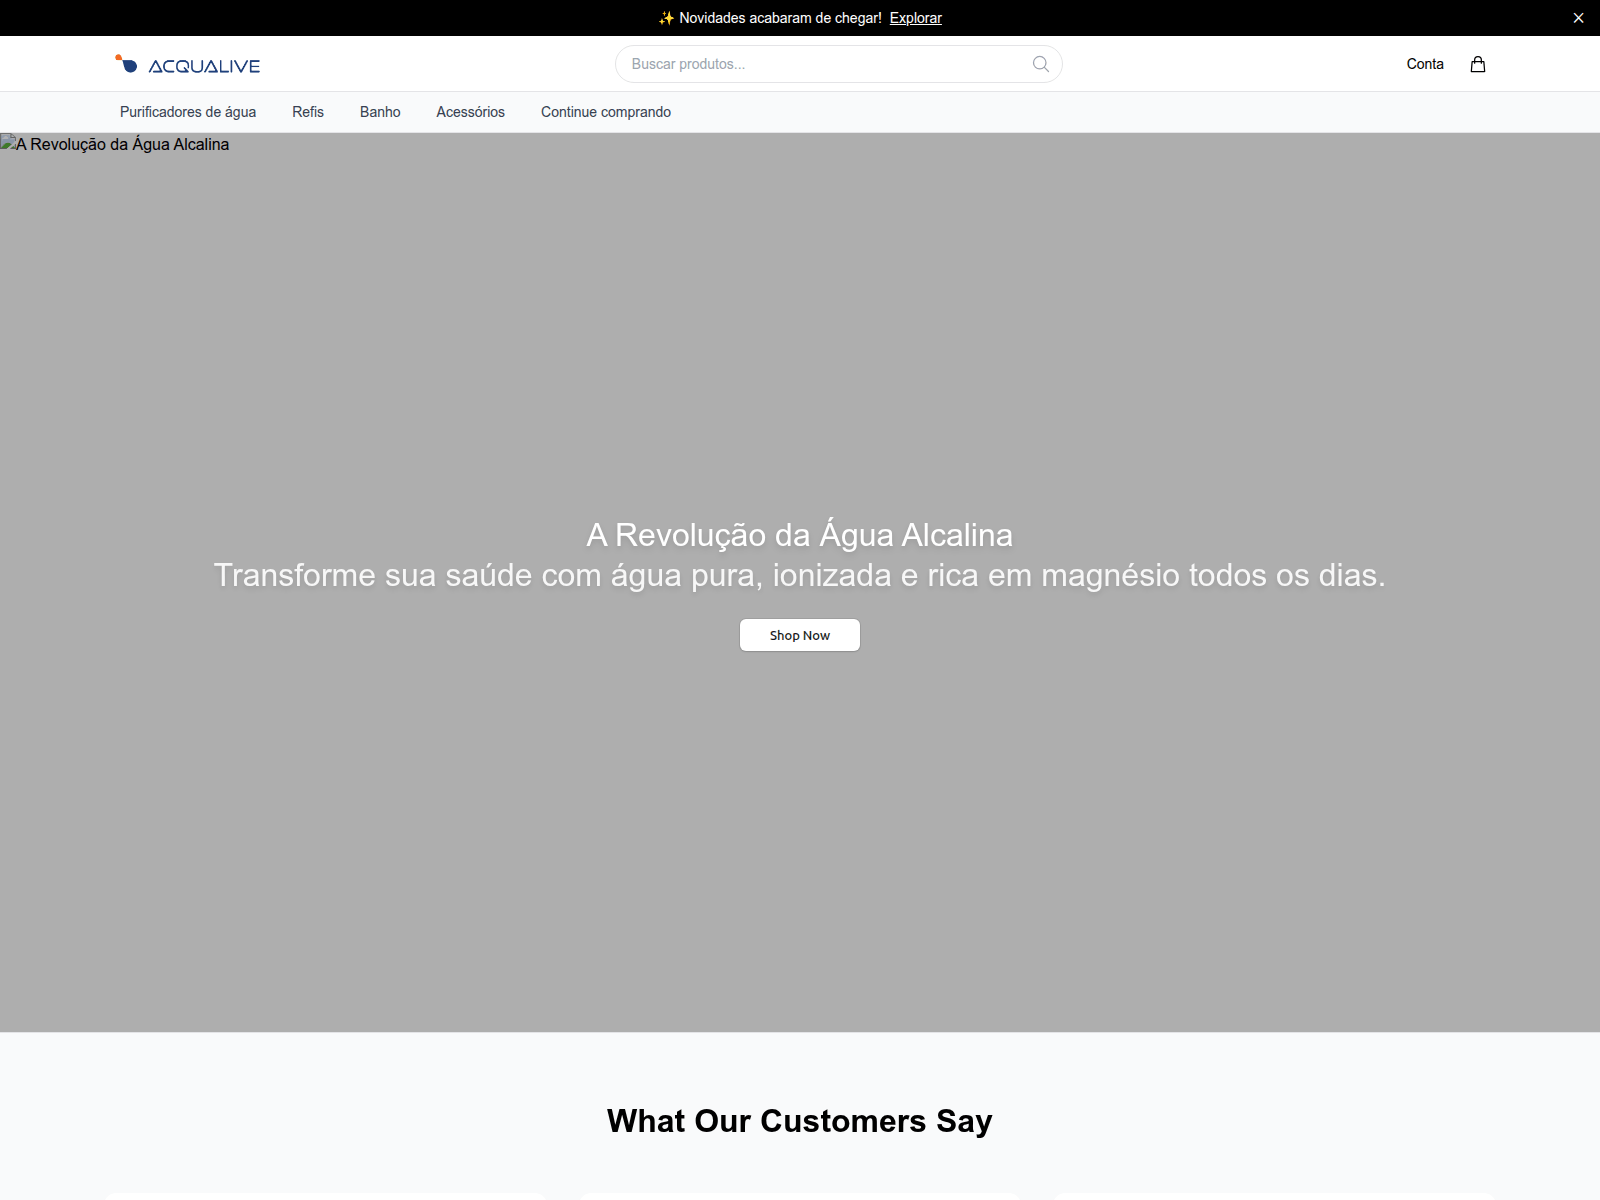Open the Conta account link
The width and height of the screenshot is (1600, 1200).
pyautogui.click(x=1425, y=64)
